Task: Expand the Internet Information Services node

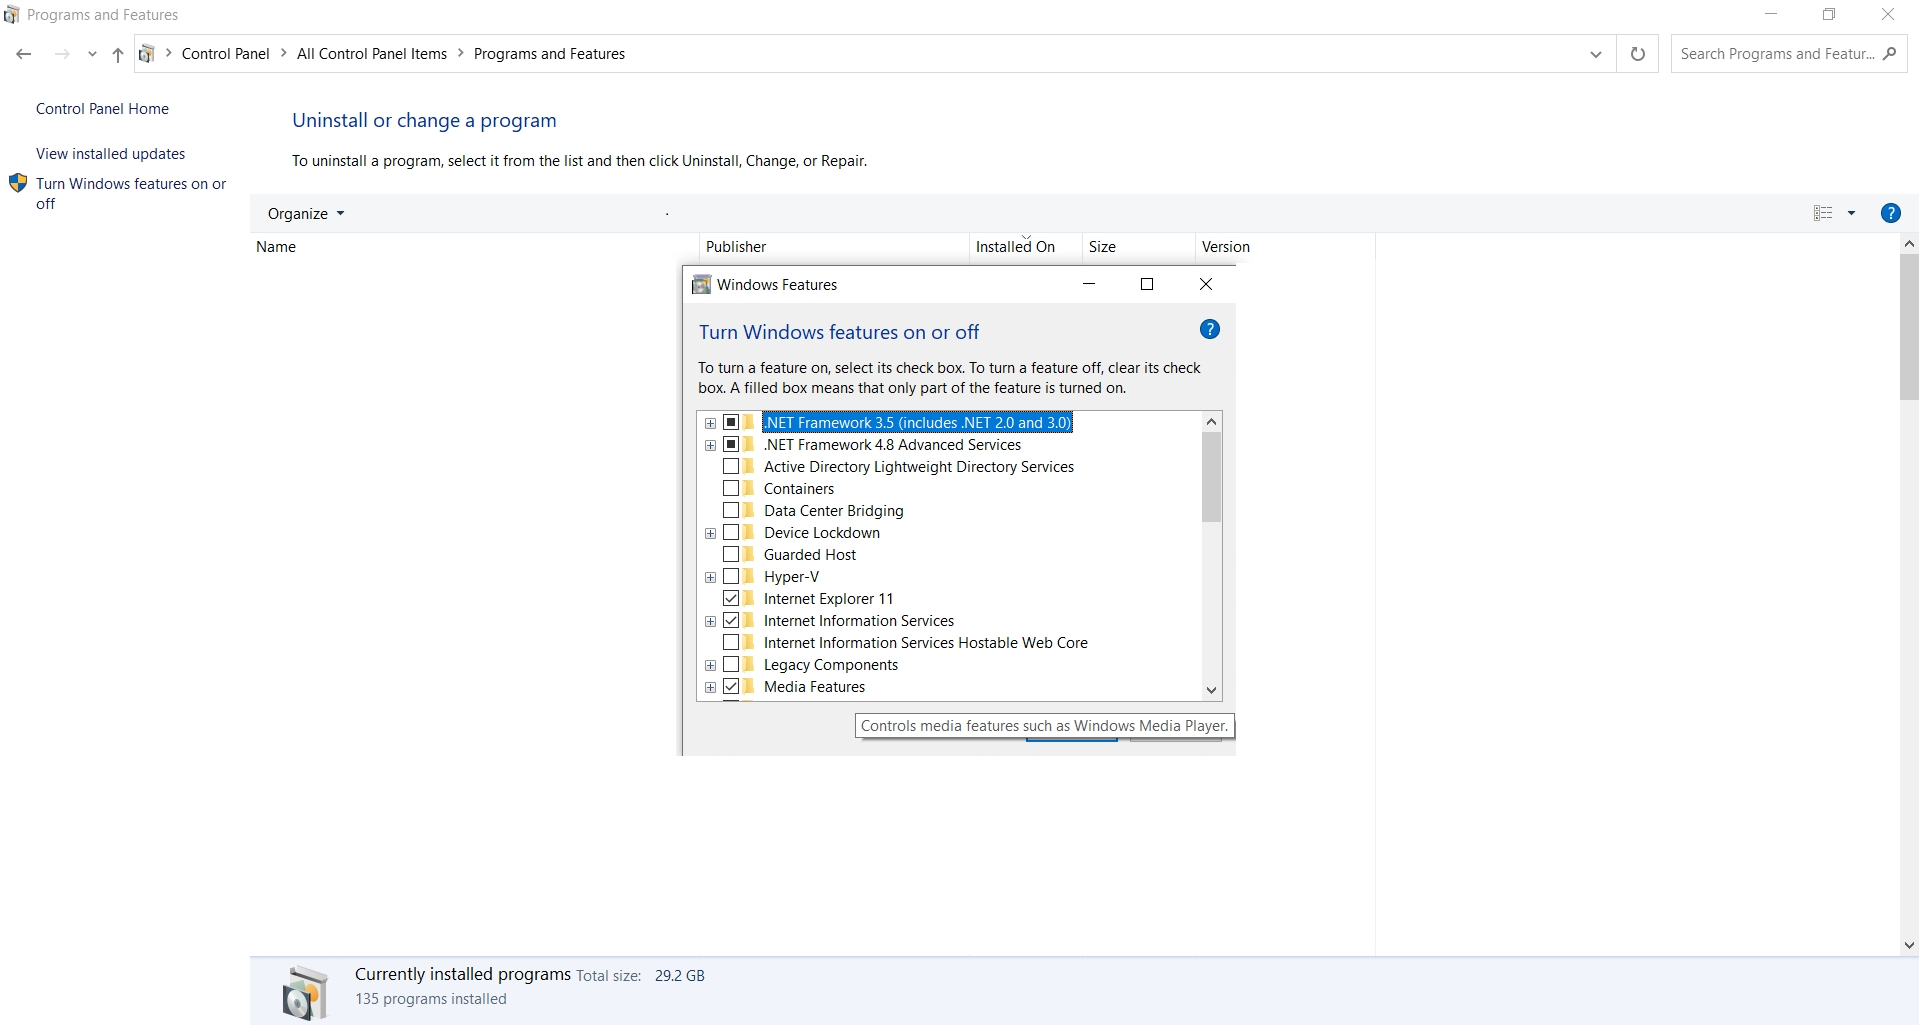Action: click(x=710, y=621)
